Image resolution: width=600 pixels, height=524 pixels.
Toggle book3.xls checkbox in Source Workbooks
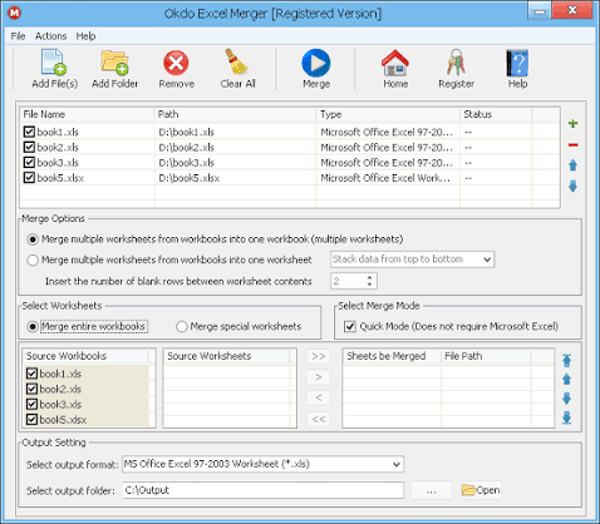point(32,404)
